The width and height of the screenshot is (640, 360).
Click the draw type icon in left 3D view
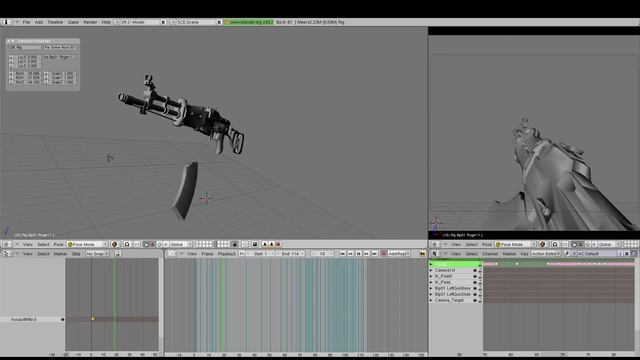tap(114, 244)
